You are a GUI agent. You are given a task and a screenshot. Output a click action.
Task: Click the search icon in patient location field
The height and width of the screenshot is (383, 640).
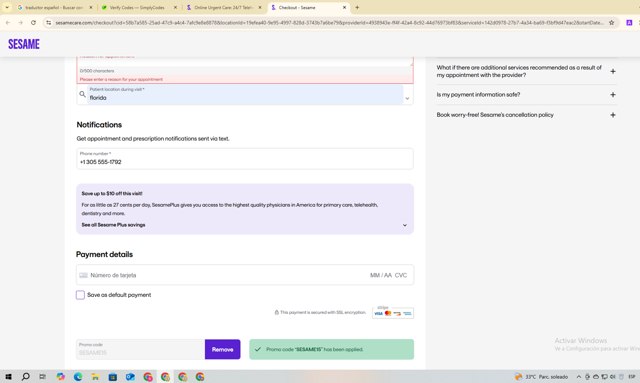coord(82,94)
